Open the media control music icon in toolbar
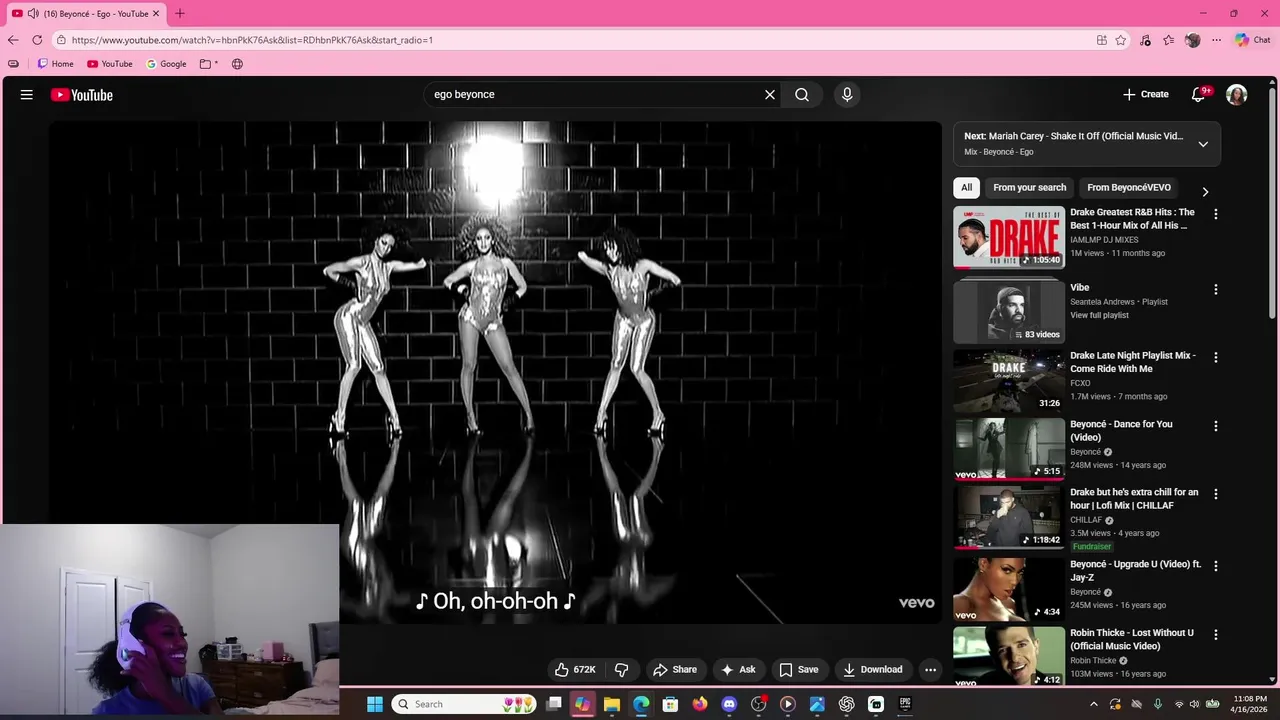The width and height of the screenshot is (1280, 720). pos(1145,40)
